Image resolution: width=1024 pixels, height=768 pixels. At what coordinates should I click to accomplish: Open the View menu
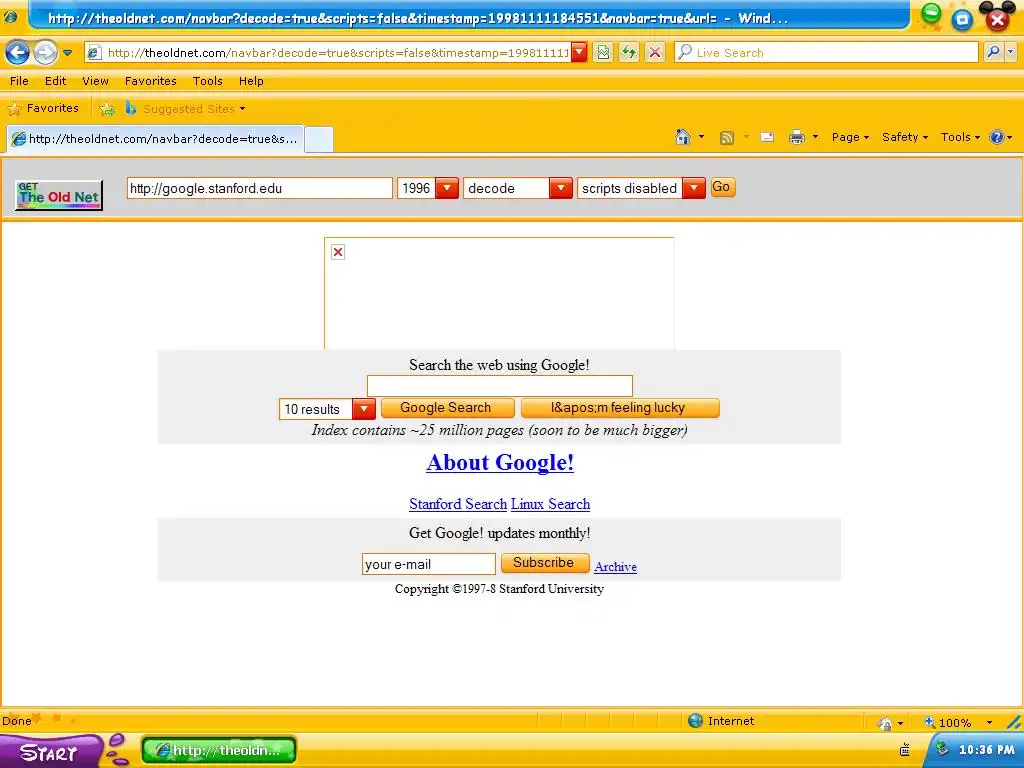pyautogui.click(x=95, y=81)
